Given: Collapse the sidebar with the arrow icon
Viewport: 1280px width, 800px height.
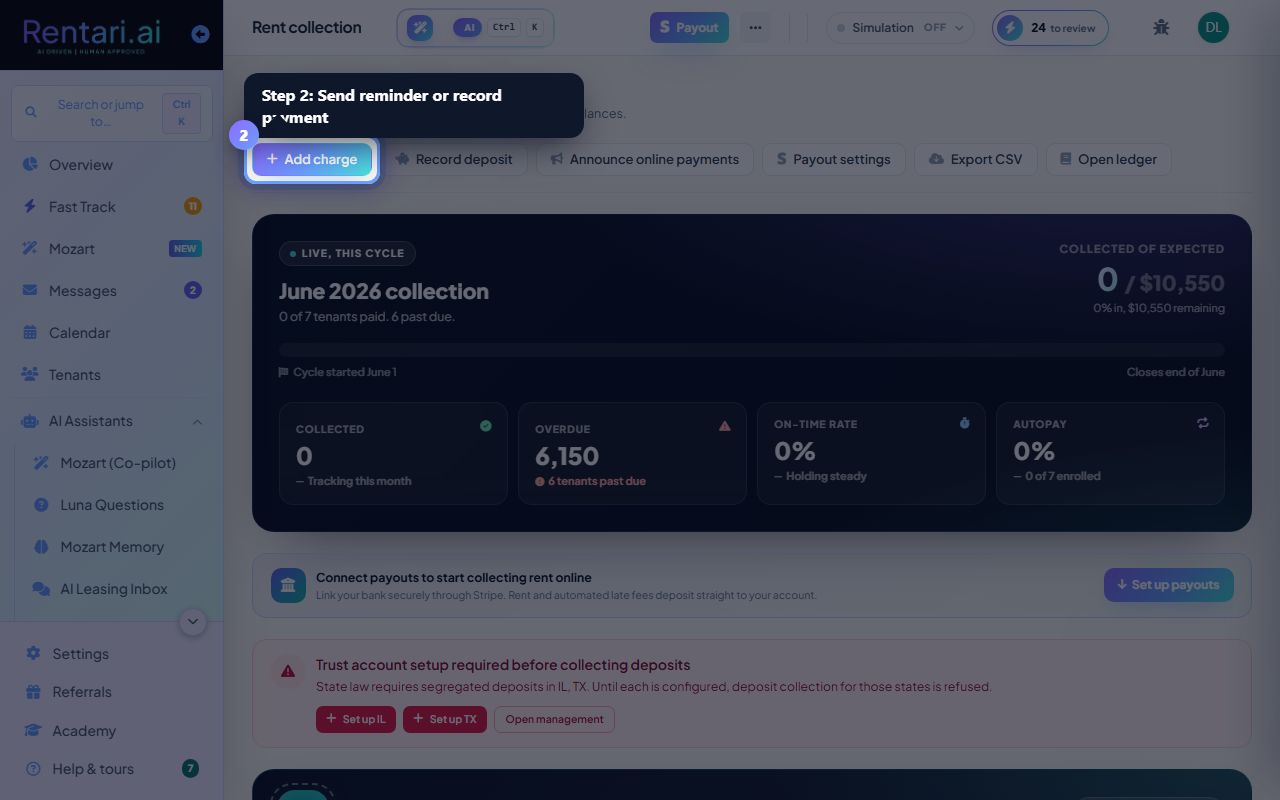Looking at the screenshot, I should coord(200,34).
